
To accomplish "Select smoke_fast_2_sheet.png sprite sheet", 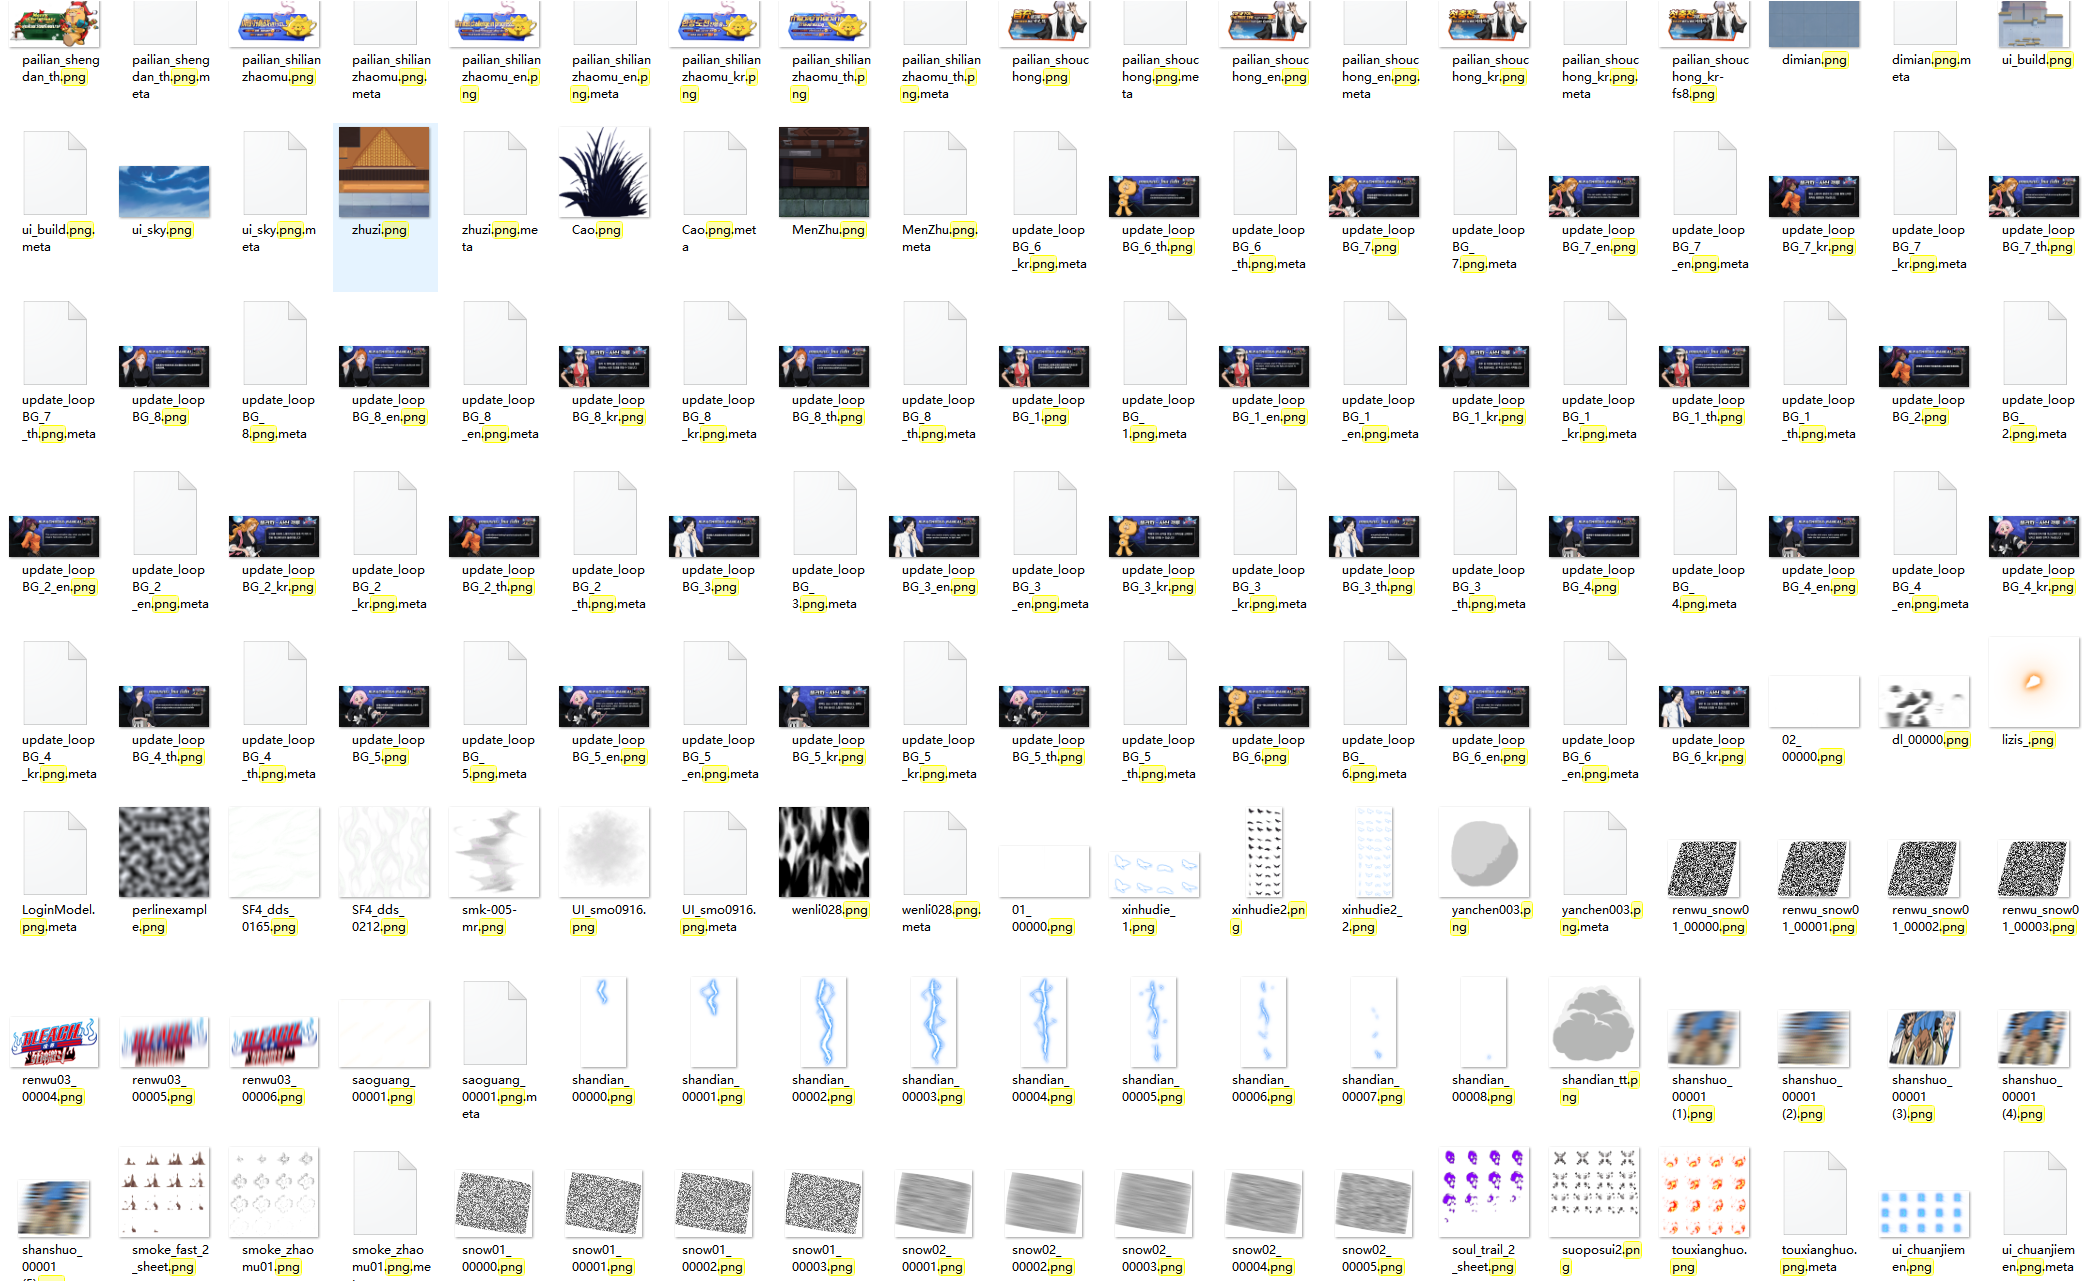I will [x=164, y=1192].
